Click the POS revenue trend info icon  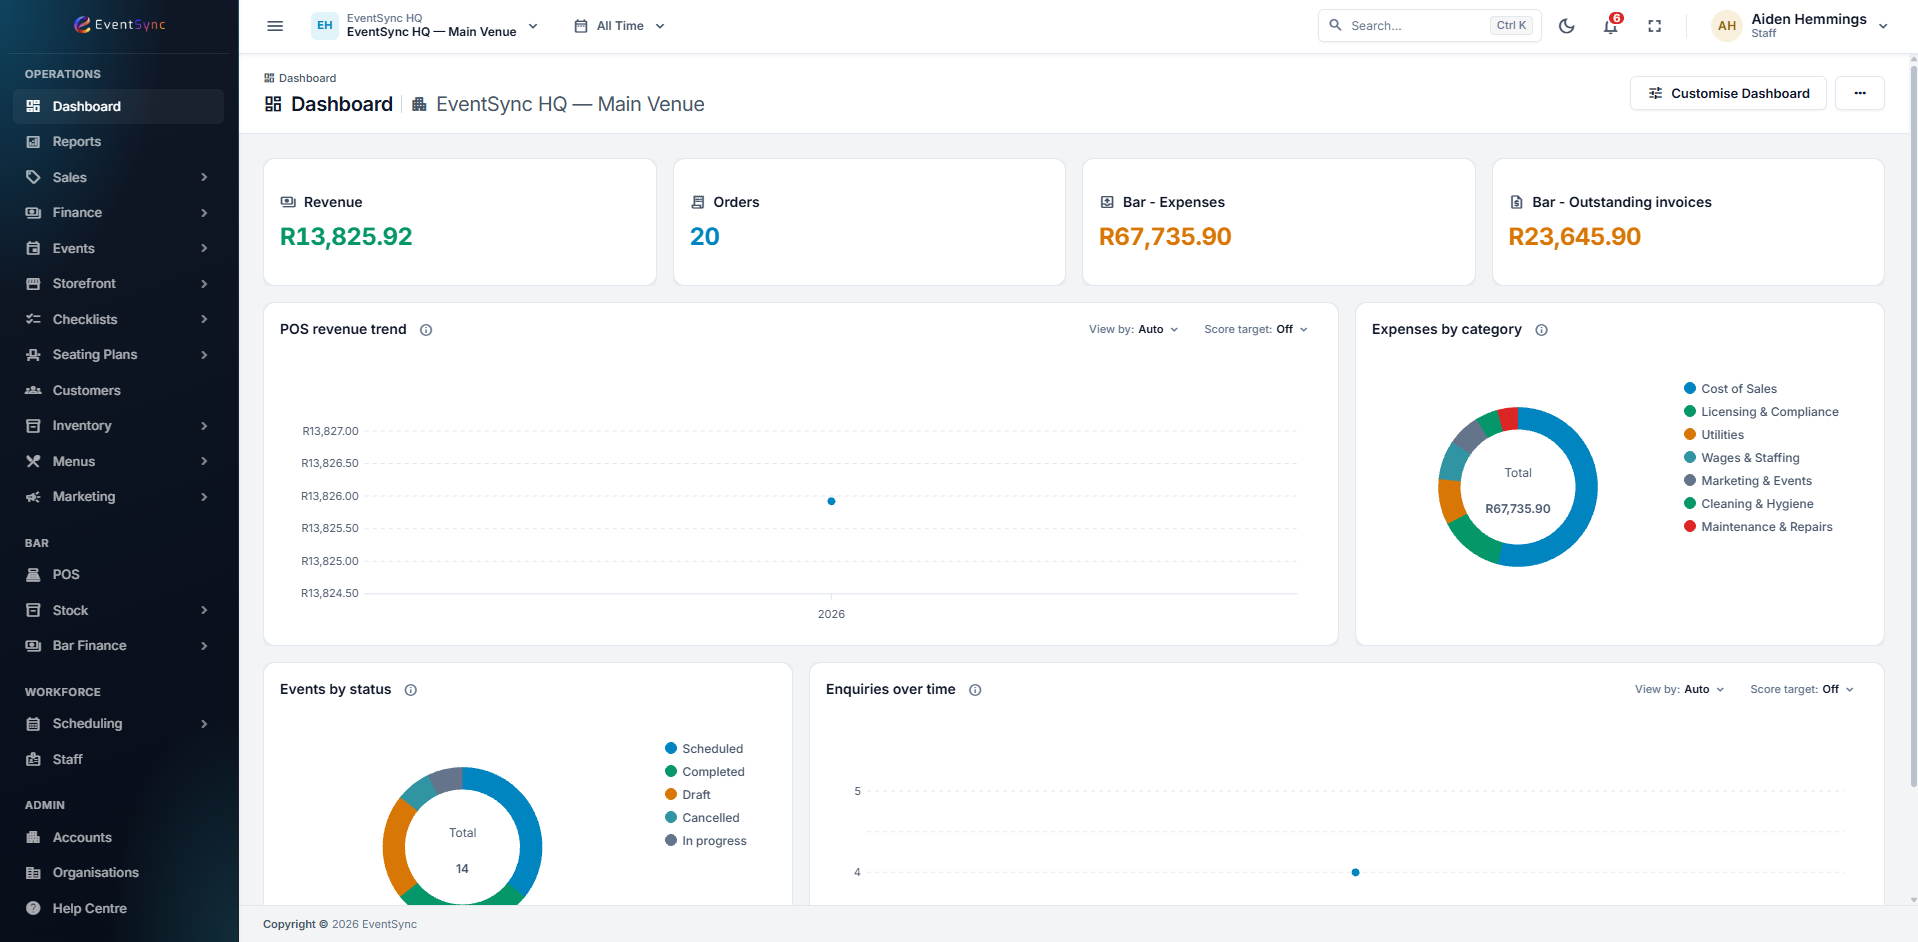[x=426, y=330]
